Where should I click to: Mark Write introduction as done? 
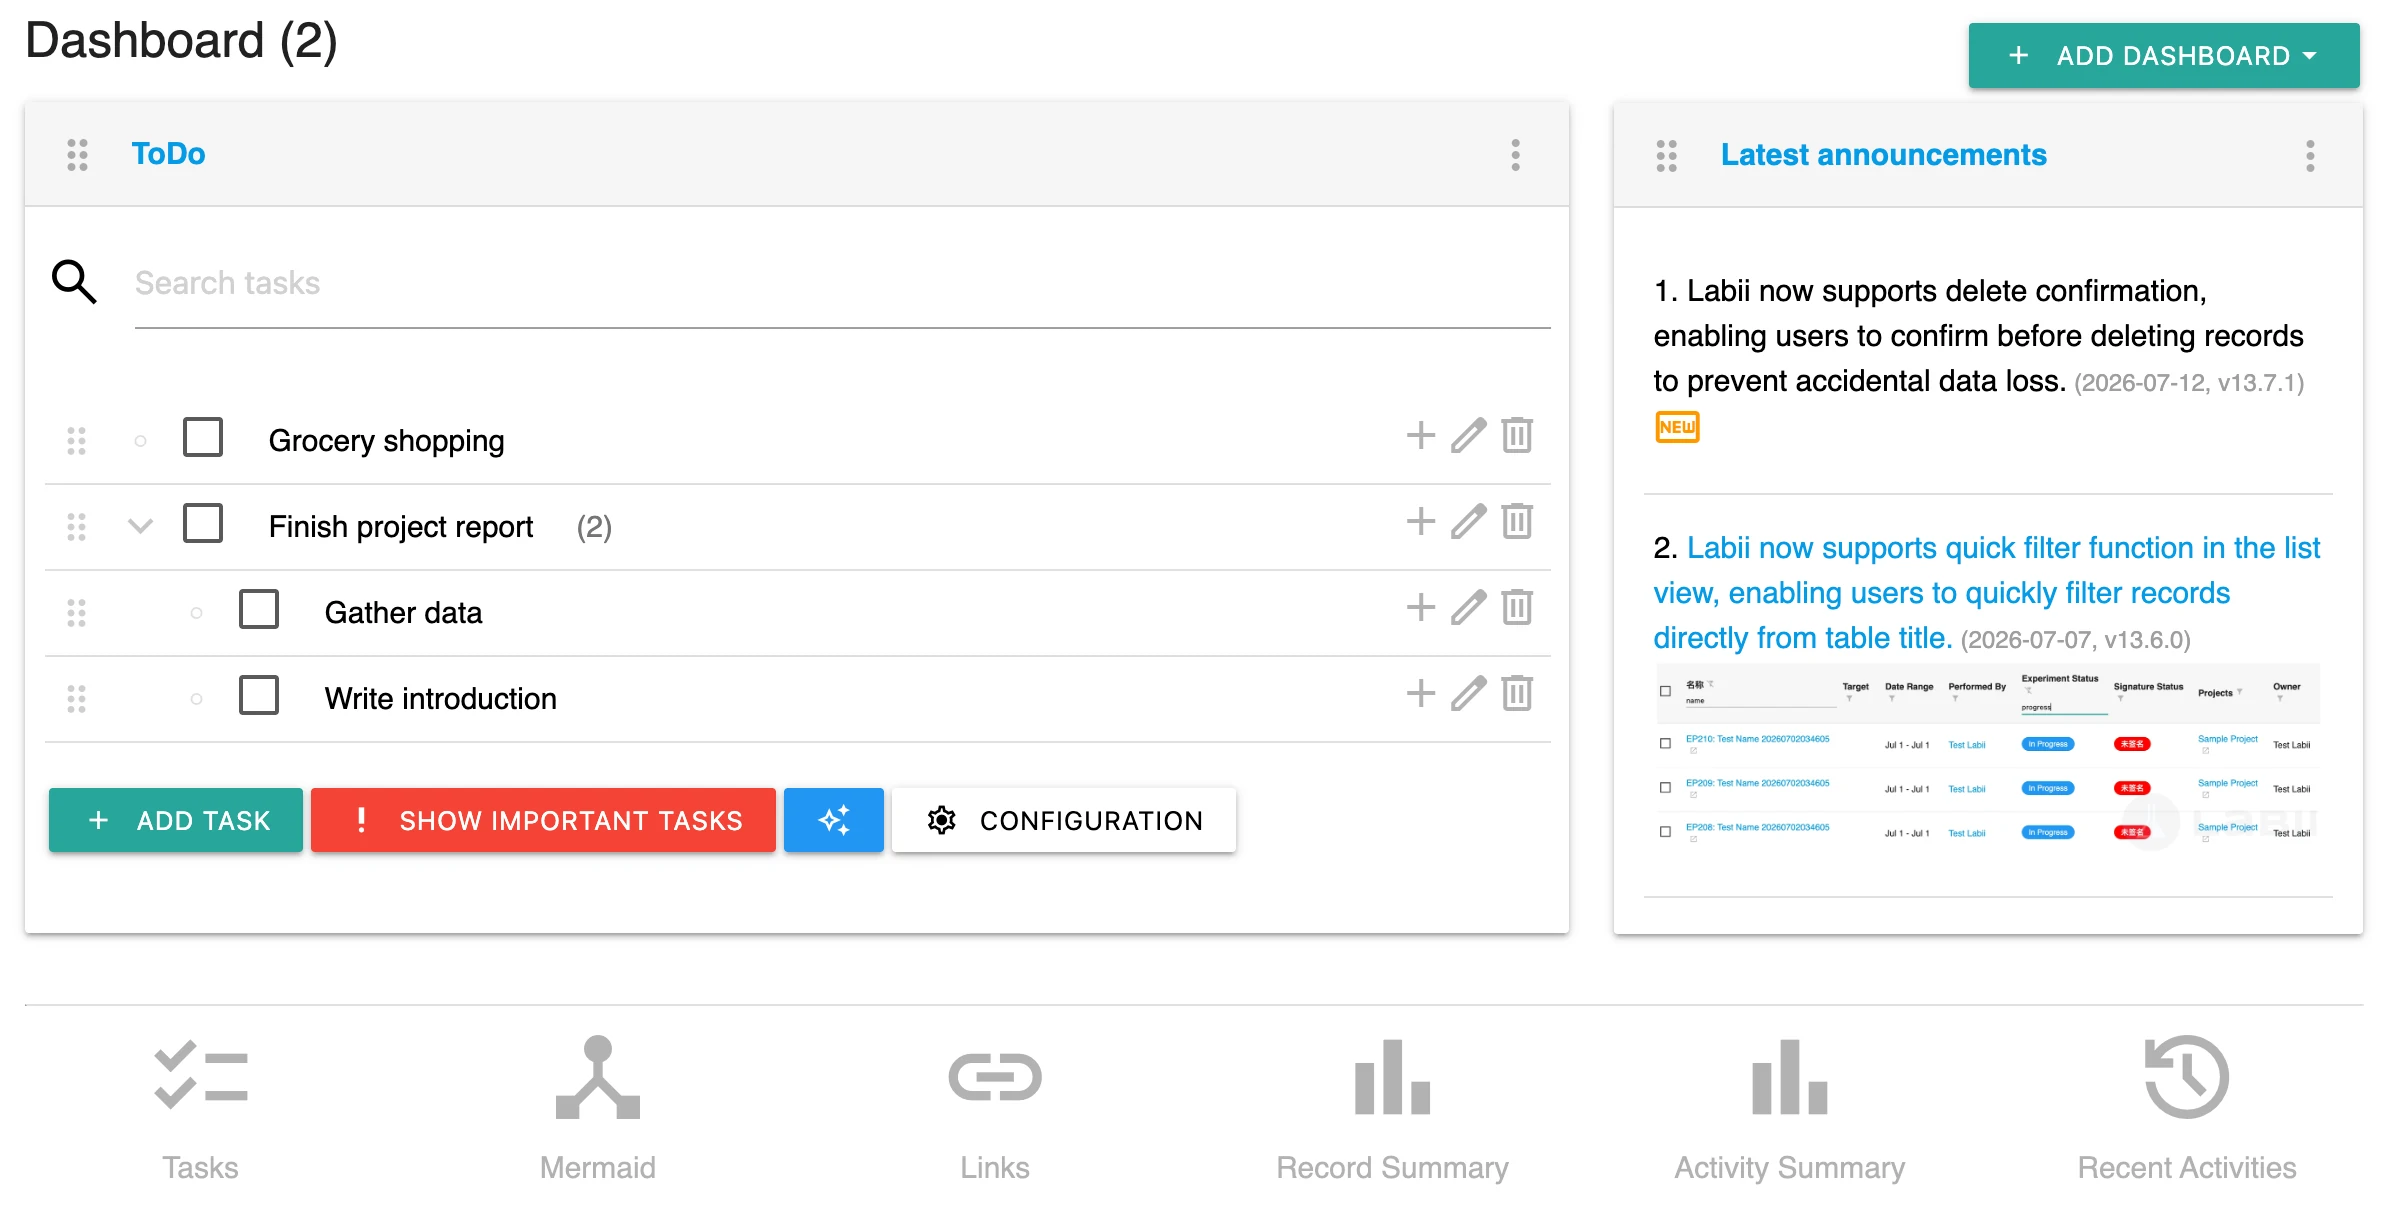pyautogui.click(x=259, y=696)
